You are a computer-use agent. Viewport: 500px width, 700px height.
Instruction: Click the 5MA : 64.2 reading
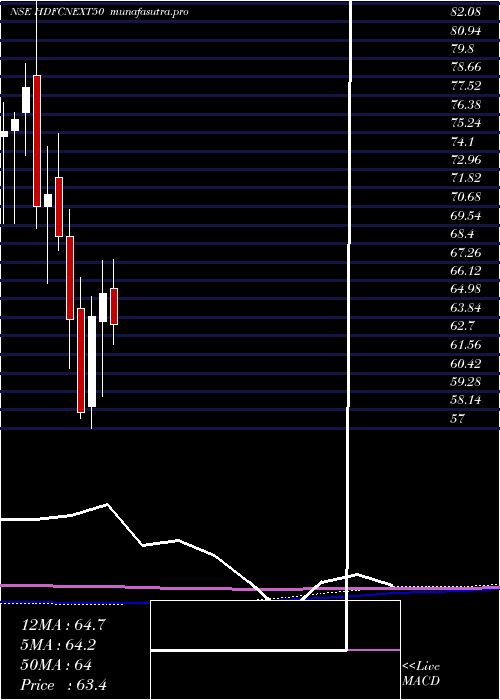coord(59,645)
